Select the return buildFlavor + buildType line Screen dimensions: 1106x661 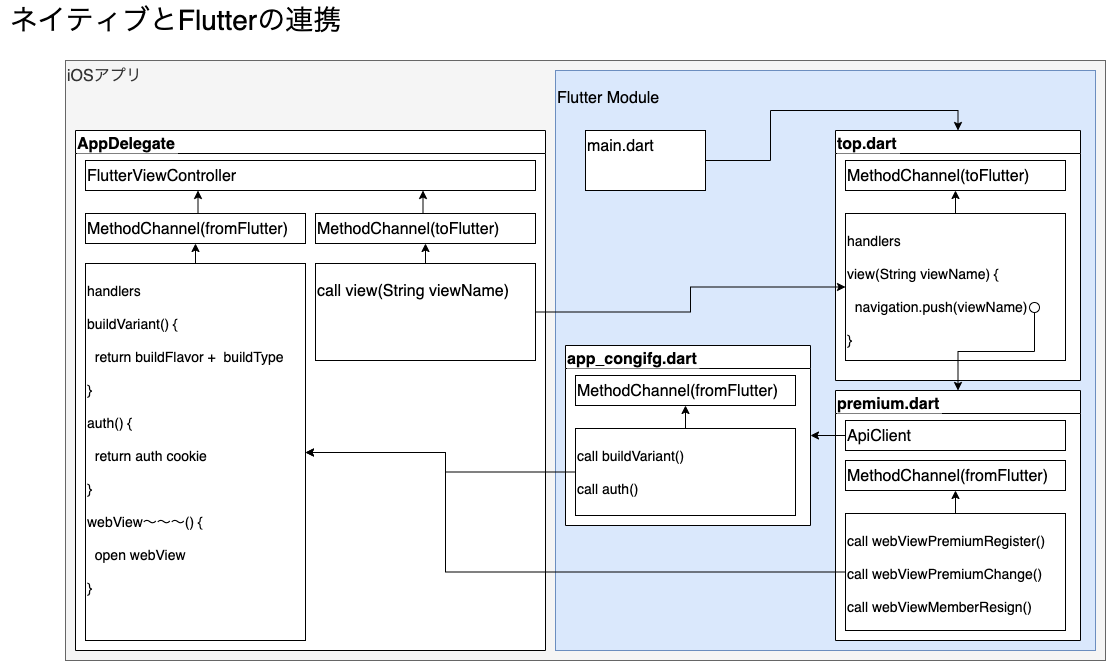click(189, 357)
